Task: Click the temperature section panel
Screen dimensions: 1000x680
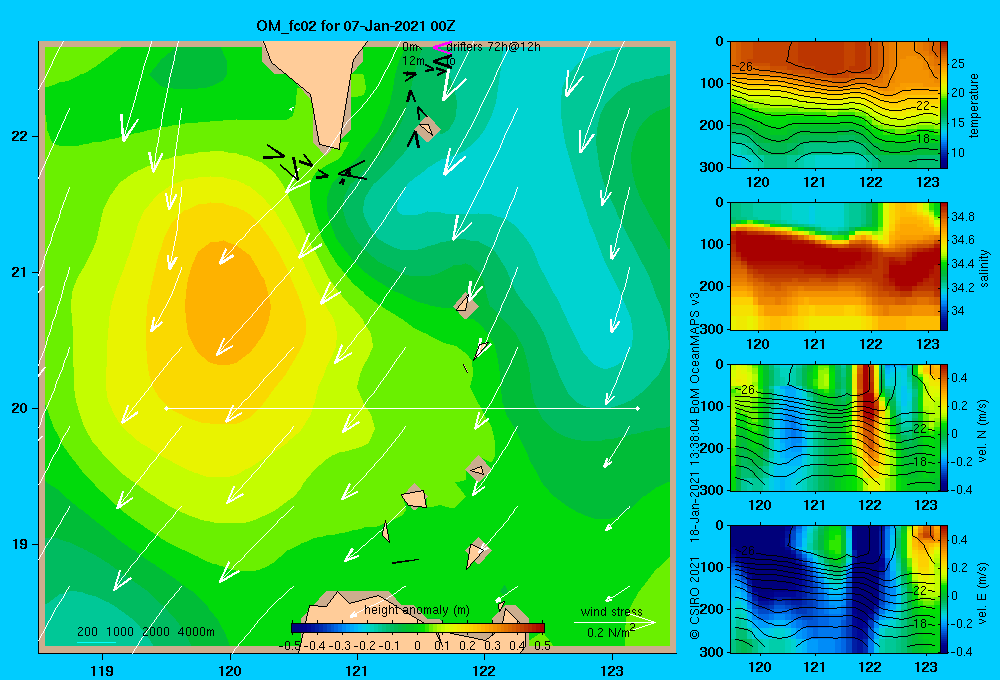Action: 834,105
